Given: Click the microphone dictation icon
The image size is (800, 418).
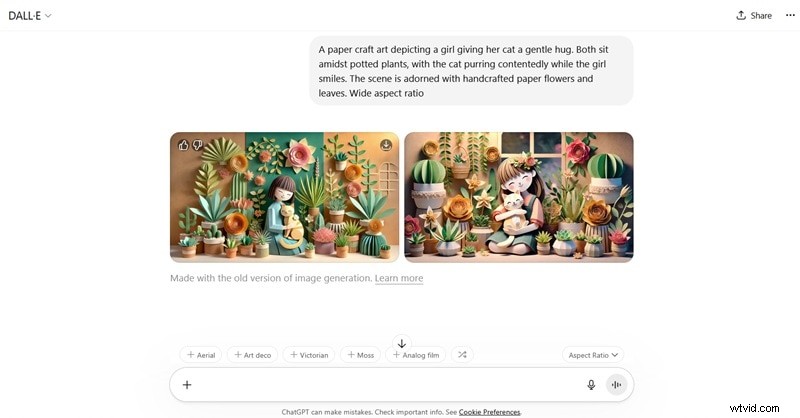Looking at the screenshot, I should tap(591, 385).
